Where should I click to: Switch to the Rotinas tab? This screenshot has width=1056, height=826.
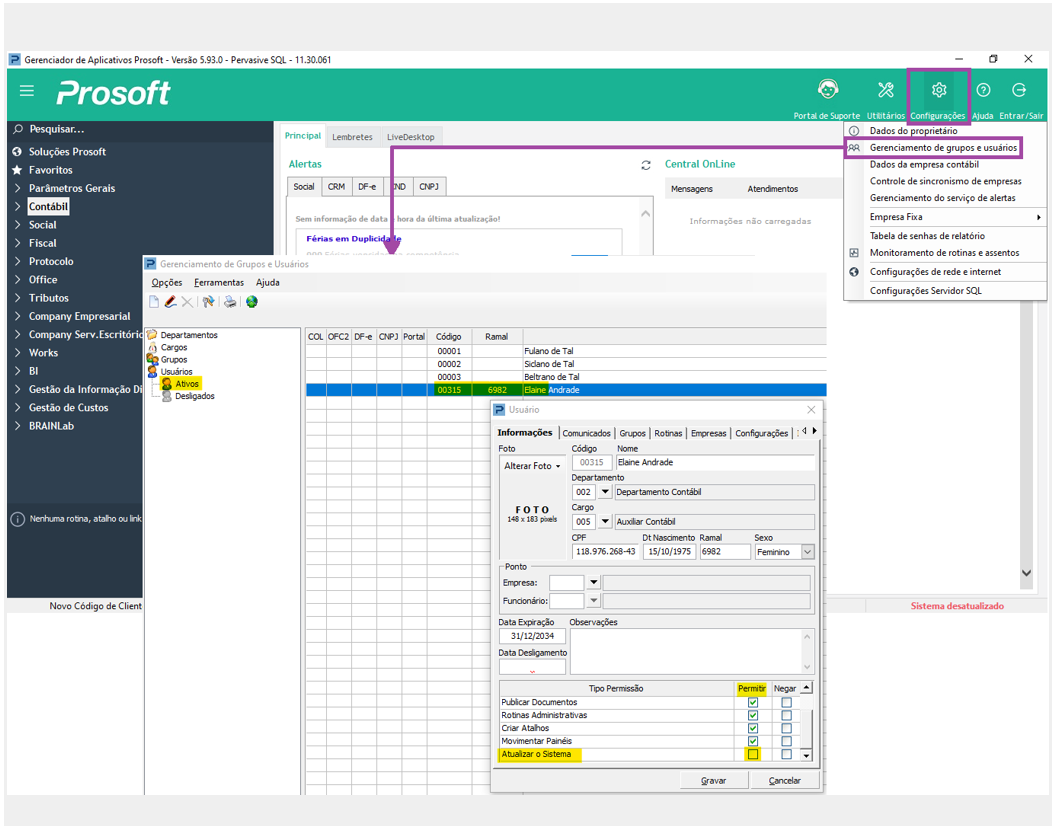click(x=668, y=433)
